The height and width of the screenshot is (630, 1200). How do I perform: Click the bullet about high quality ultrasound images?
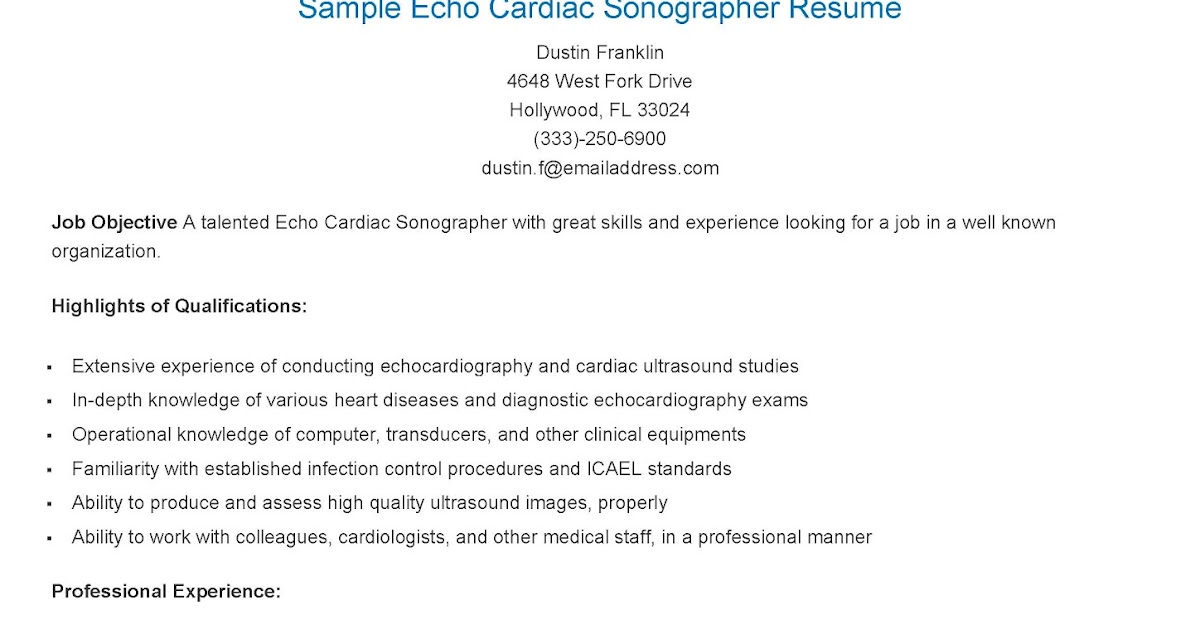coord(370,502)
